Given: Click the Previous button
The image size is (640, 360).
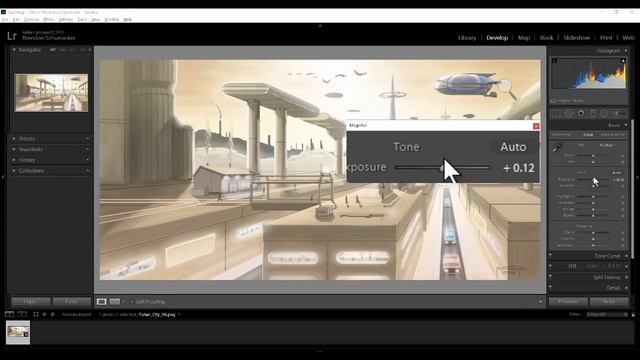Looking at the screenshot, I should [568, 302].
